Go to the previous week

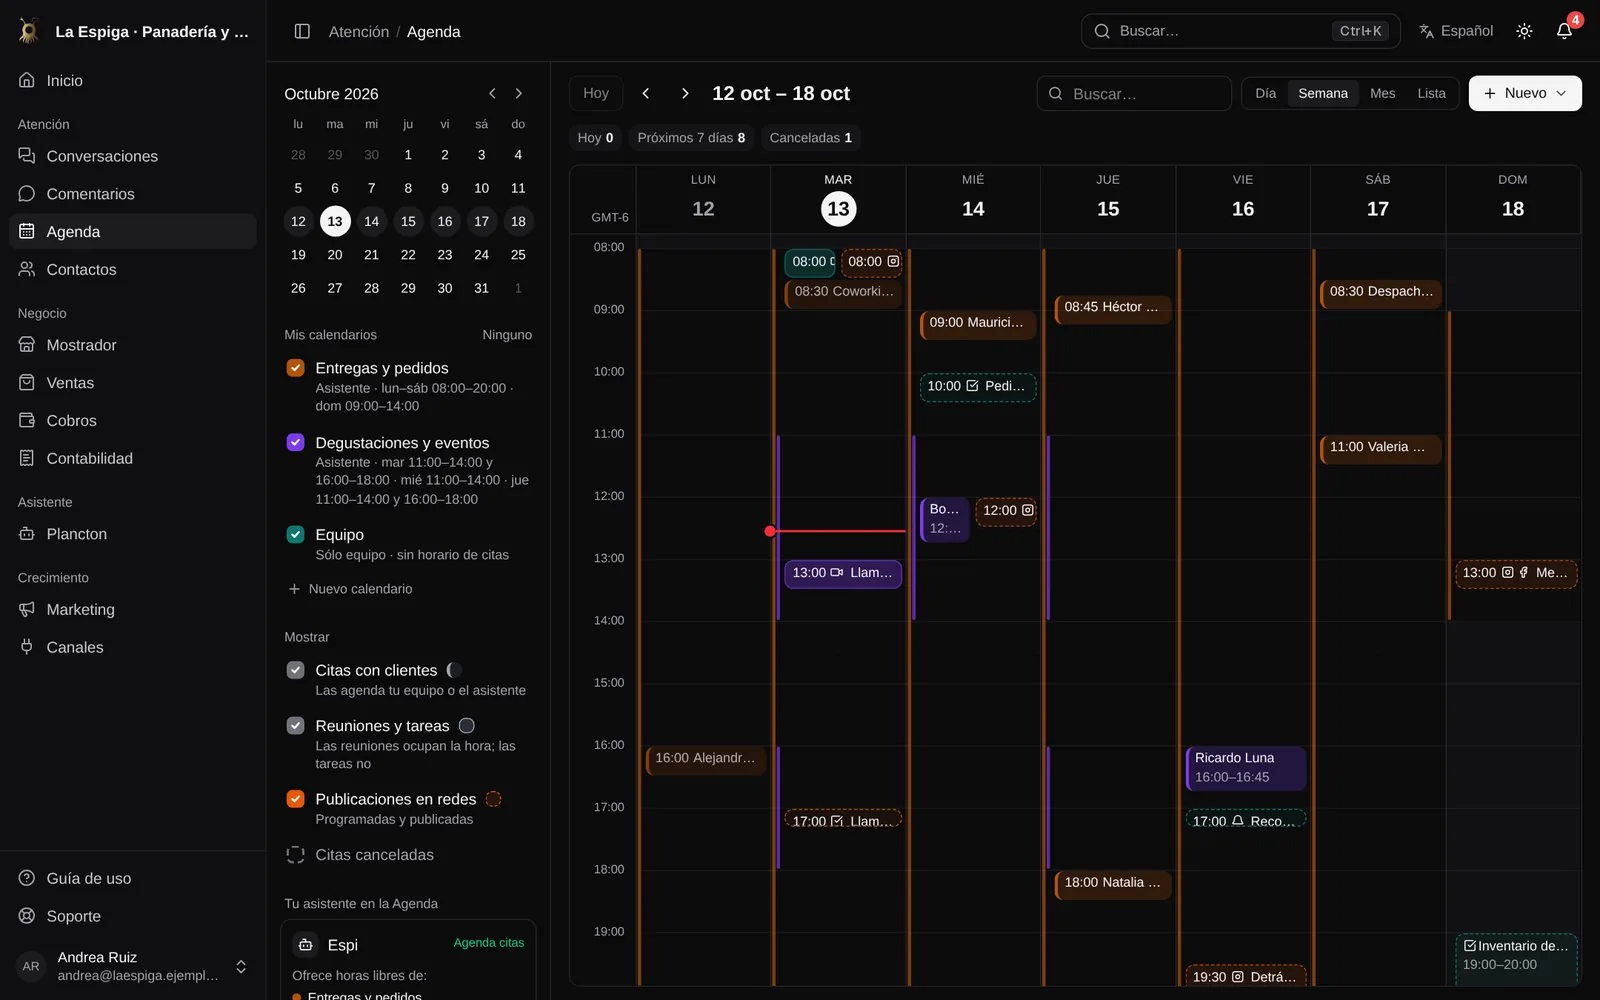[x=646, y=93]
